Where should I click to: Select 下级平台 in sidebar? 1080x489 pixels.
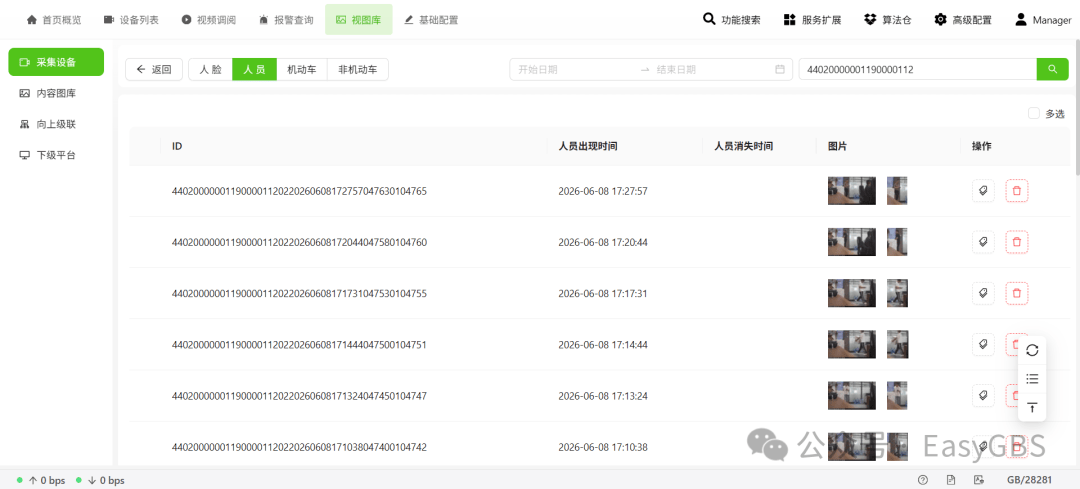point(56,155)
